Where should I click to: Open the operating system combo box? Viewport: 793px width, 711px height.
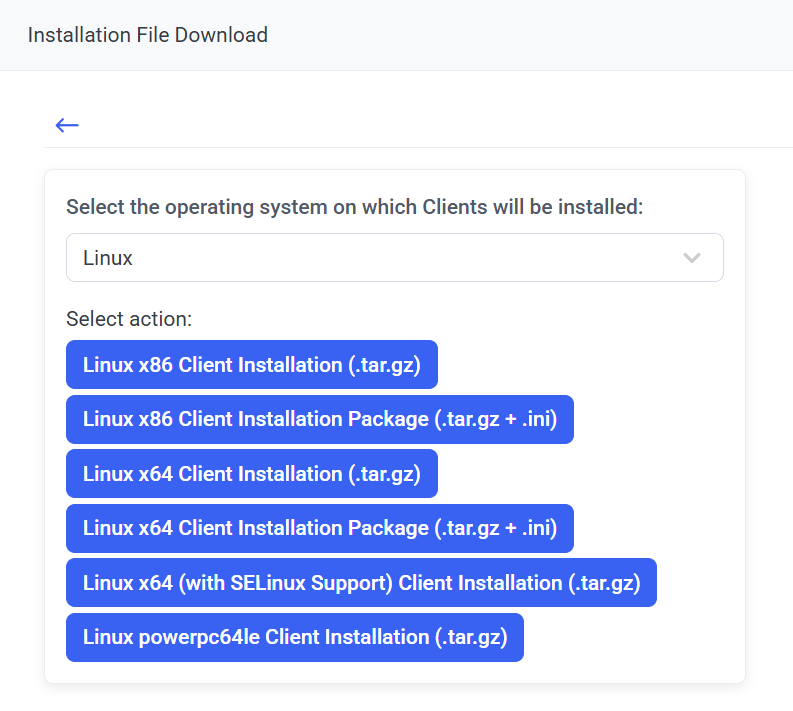(394, 258)
